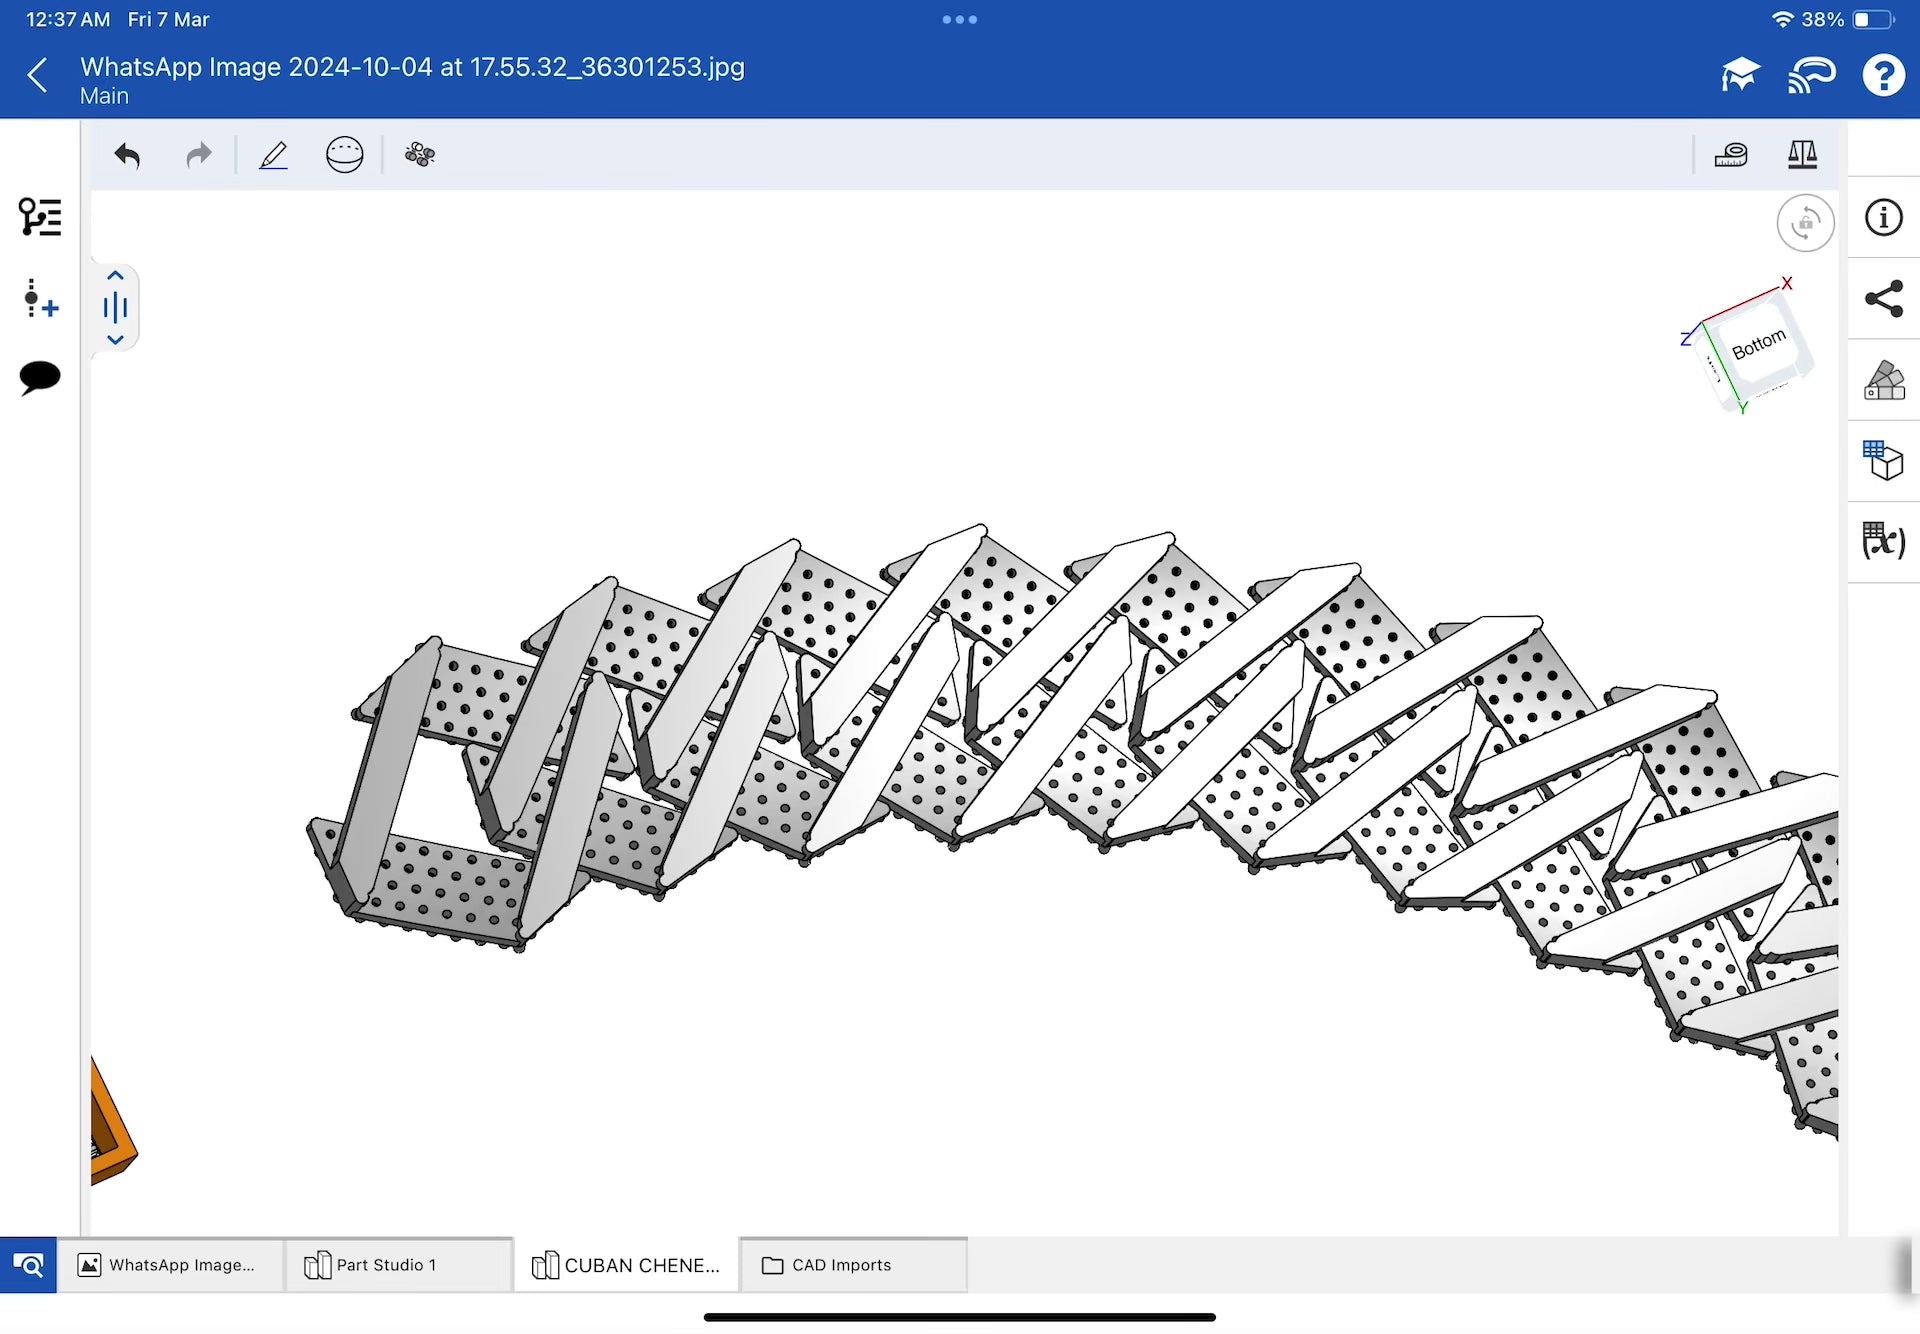
Task: Open the tab manager search icon
Action: tap(28, 1265)
